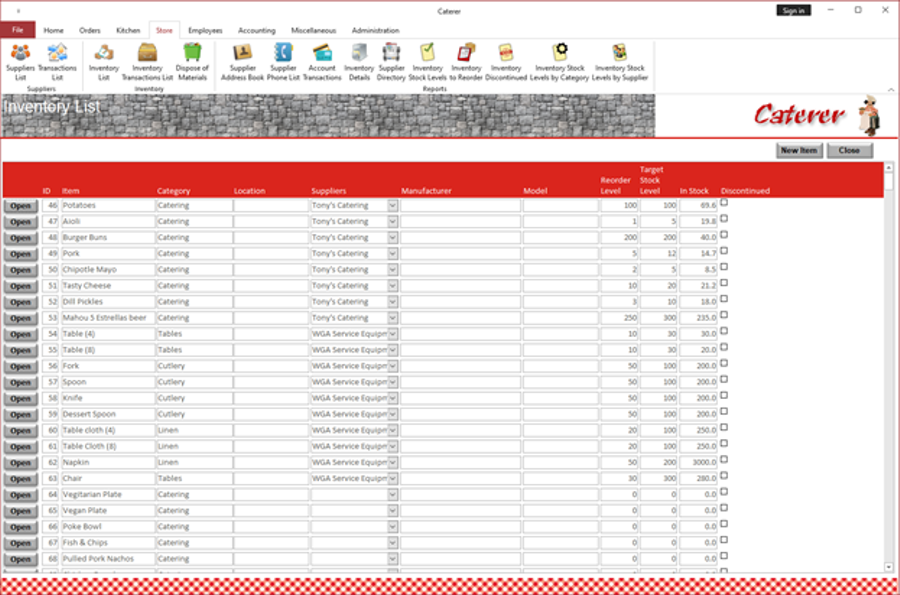900x595 pixels.
Task: Open Suppliers dropdown for Spoon
Action: point(393,382)
